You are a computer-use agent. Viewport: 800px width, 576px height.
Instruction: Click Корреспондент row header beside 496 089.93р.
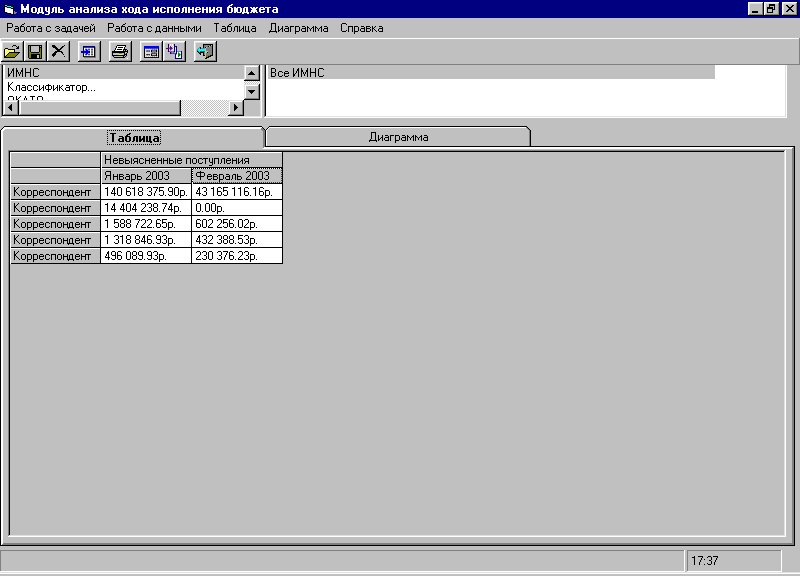pyautogui.click(x=55, y=256)
